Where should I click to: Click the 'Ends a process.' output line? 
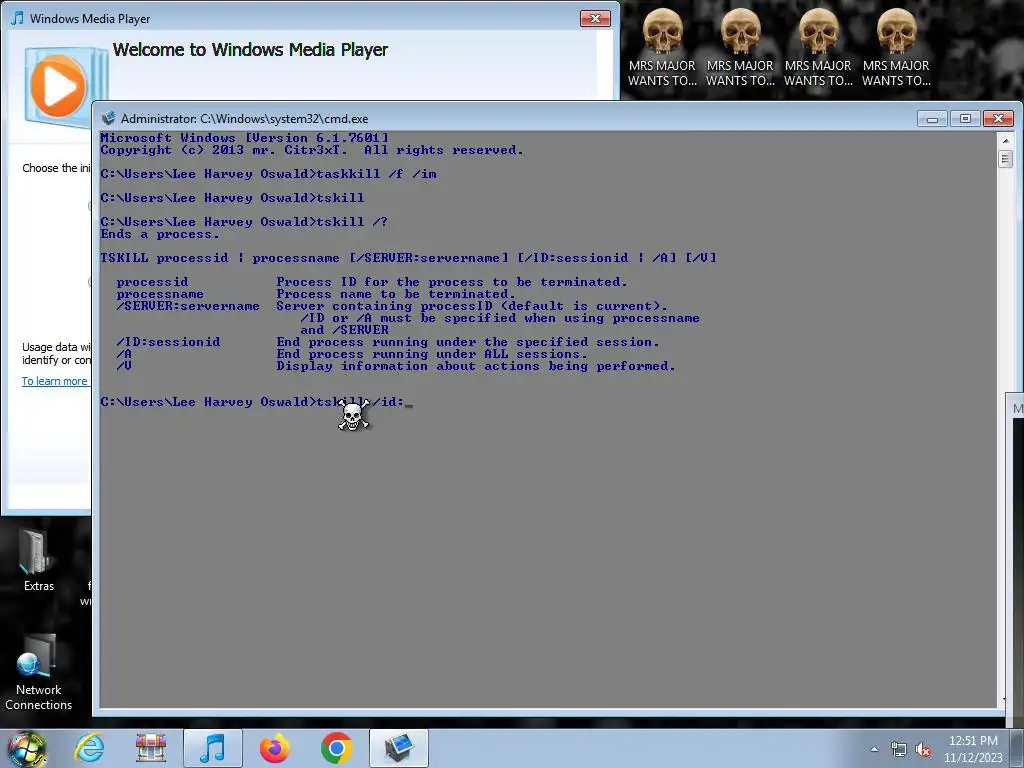(160, 234)
